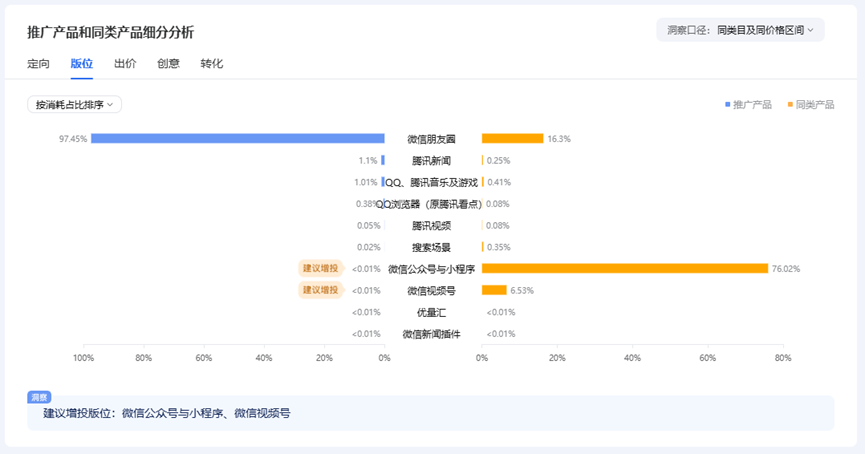The width and height of the screenshot is (865, 454).
Task: Switch to the 定向 tab
Action: (x=38, y=63)
